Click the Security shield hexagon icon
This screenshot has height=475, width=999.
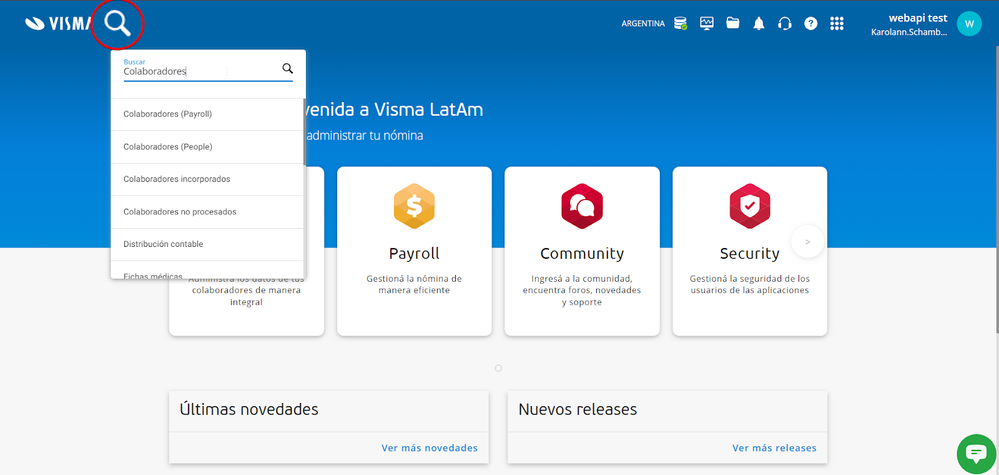pos(750,206)
